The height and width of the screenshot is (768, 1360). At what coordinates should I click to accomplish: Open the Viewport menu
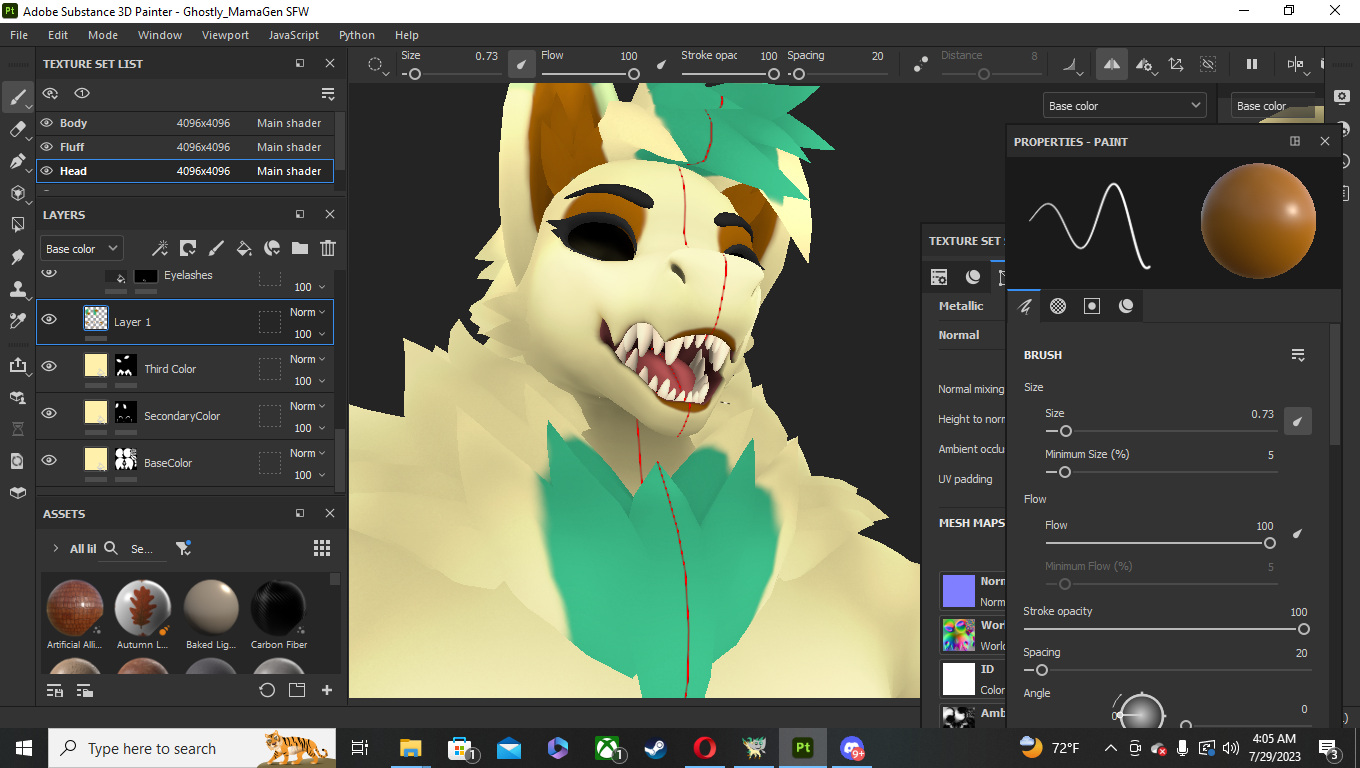click(225, 35)
